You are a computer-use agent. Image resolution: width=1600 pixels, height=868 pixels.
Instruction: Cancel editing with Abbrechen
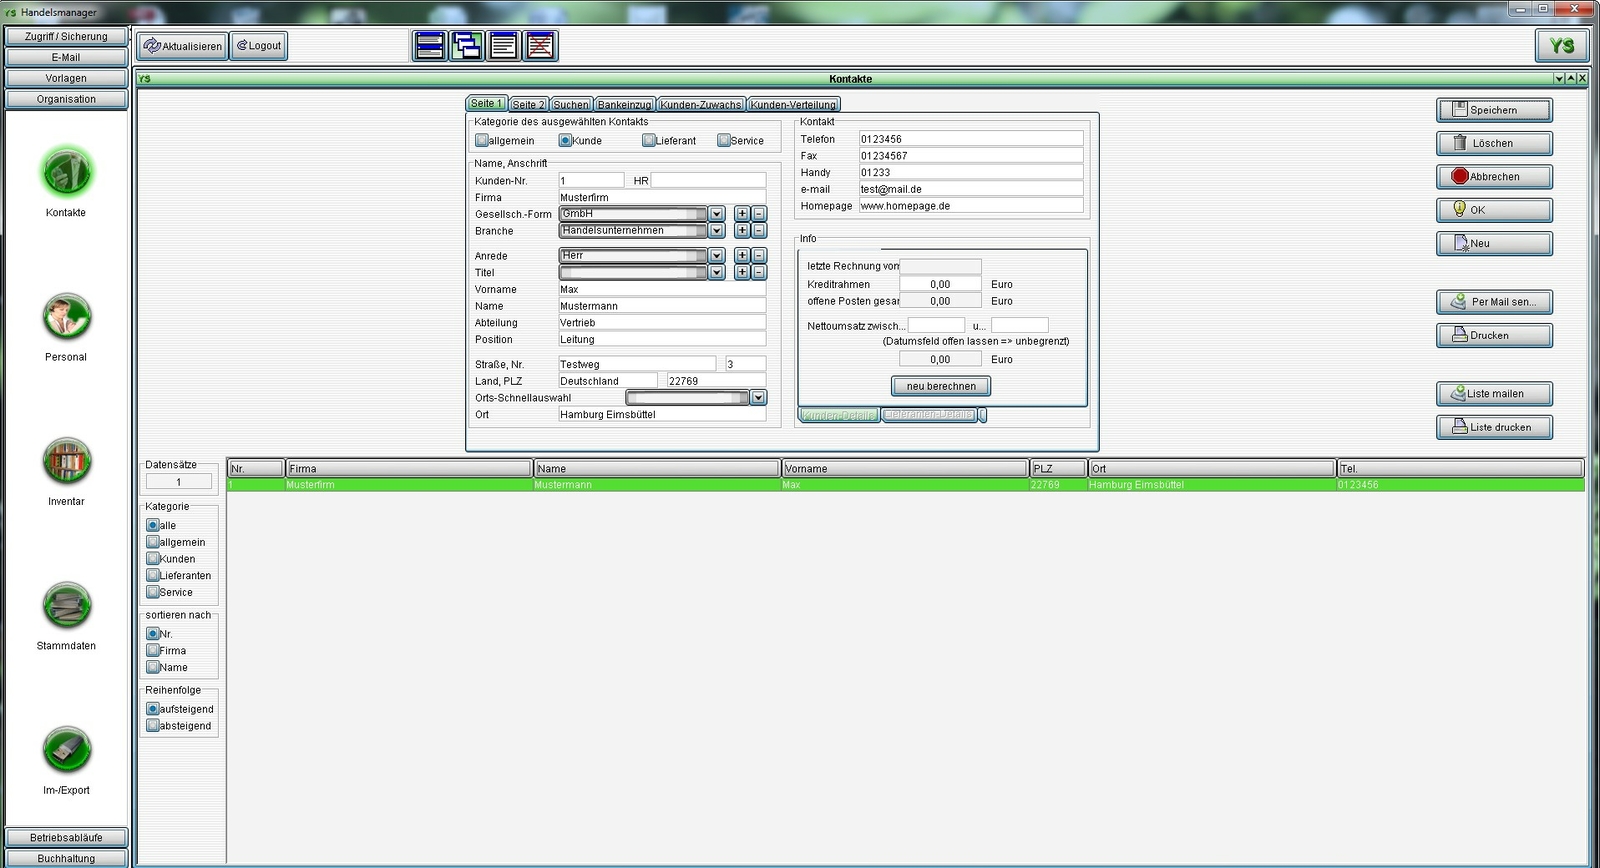click(1494, 177)
